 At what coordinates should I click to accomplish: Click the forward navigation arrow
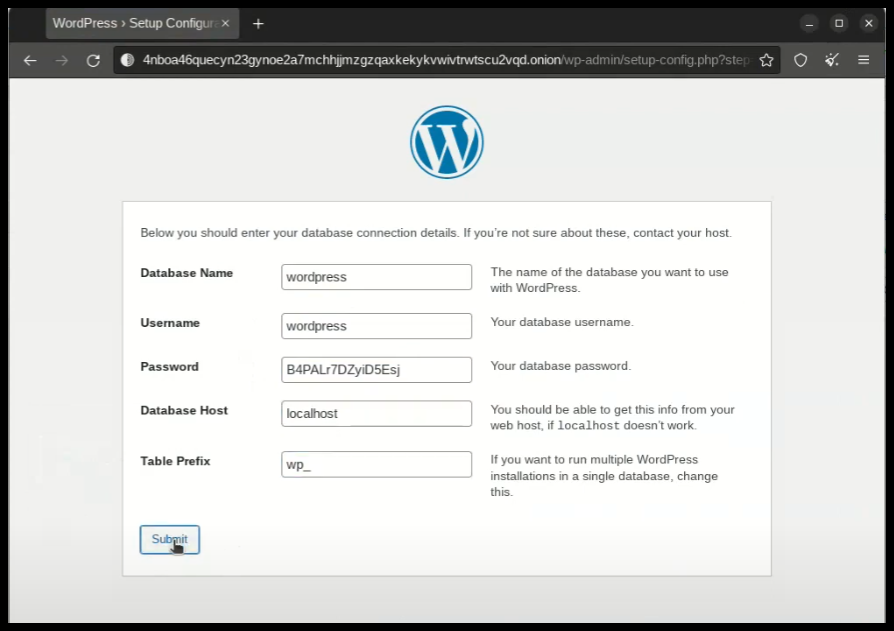click(62, 60)
